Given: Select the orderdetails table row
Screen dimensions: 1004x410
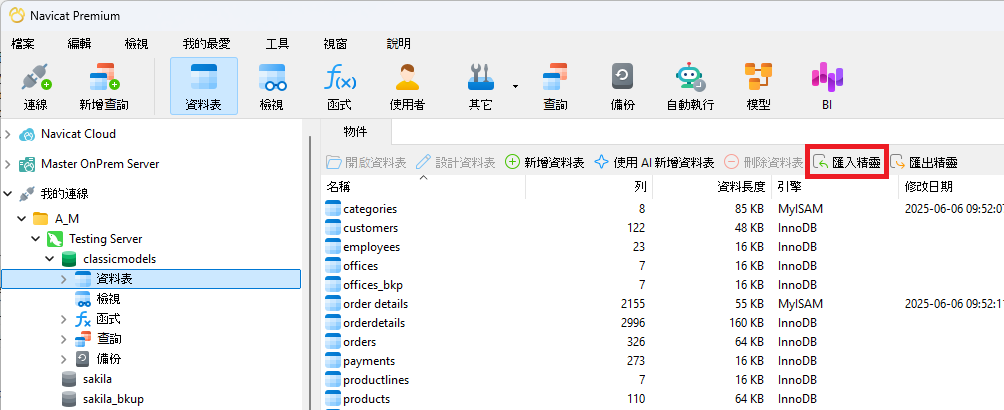Looking at the screenshot, I should point(663,323).
